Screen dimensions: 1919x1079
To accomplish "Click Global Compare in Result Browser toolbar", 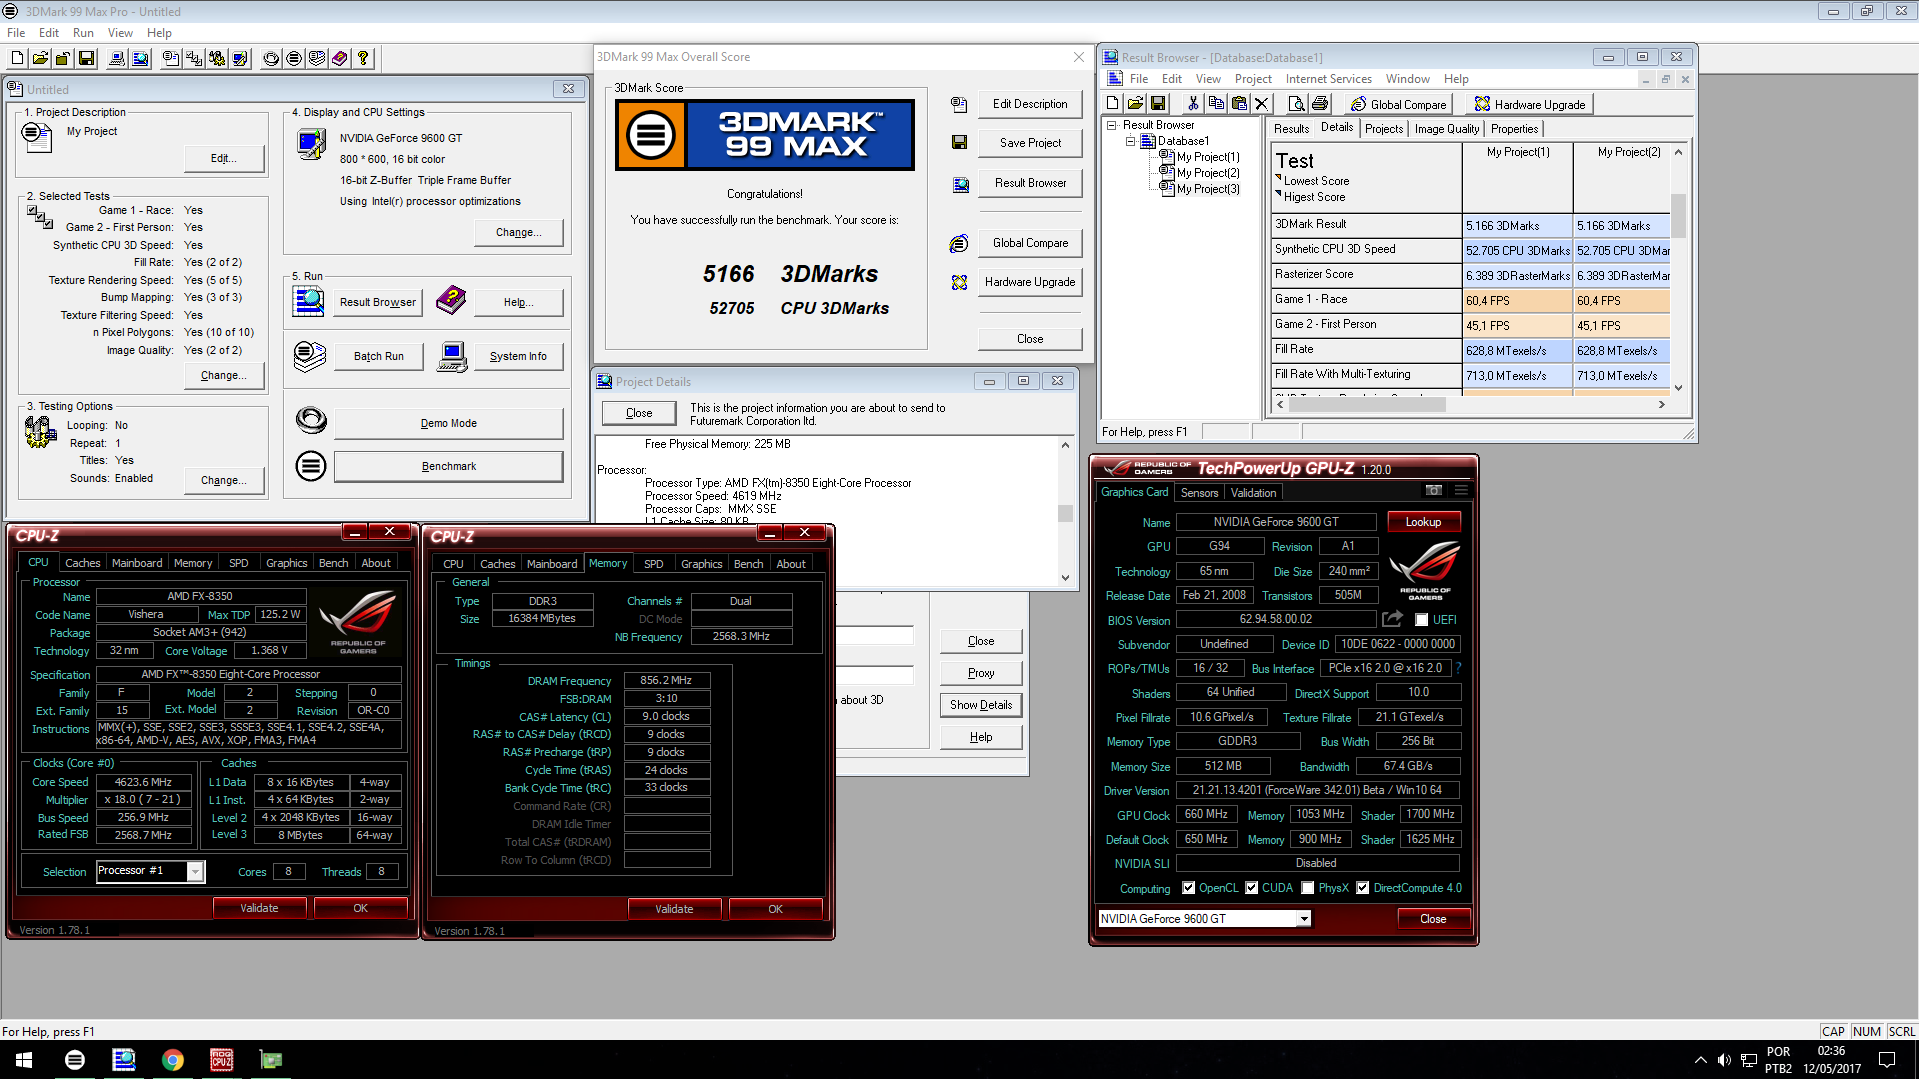I will pos(1398,104).
